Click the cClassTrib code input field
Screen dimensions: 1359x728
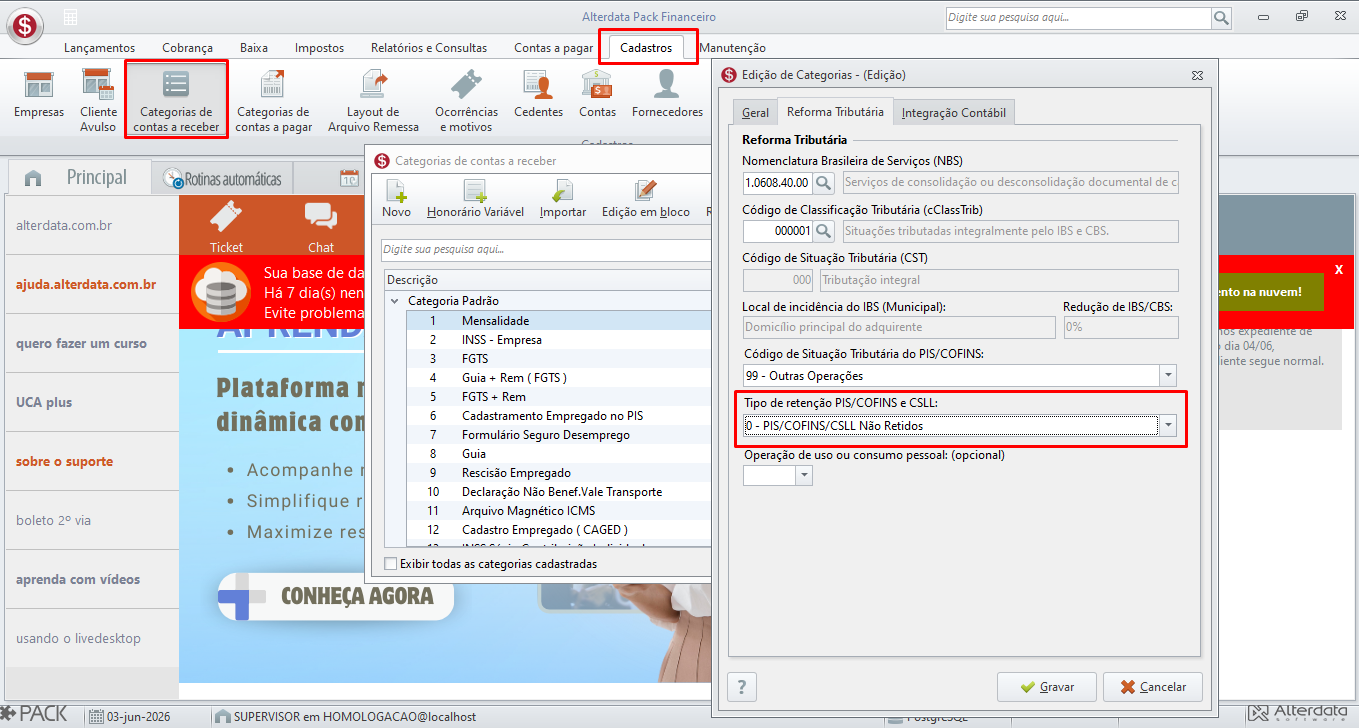777,232
